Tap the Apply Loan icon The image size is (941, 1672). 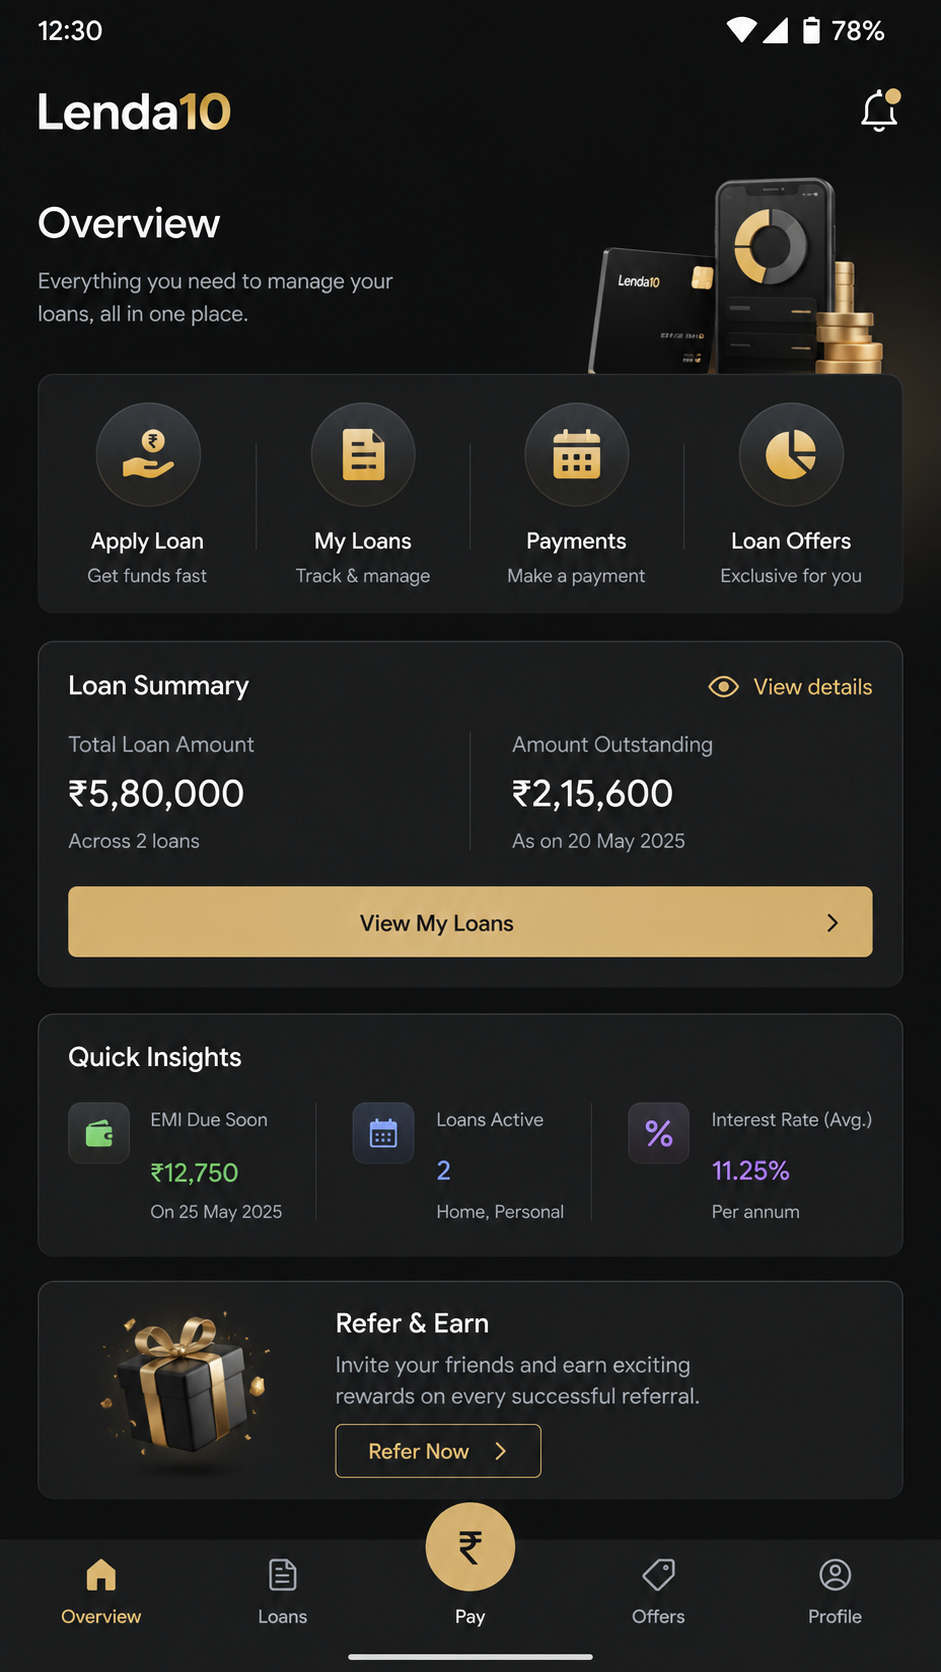[x=148, y=455]
